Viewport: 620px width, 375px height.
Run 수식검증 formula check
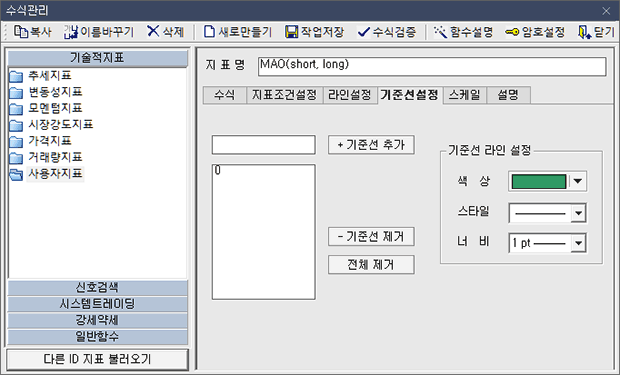[x=387, y=32]
